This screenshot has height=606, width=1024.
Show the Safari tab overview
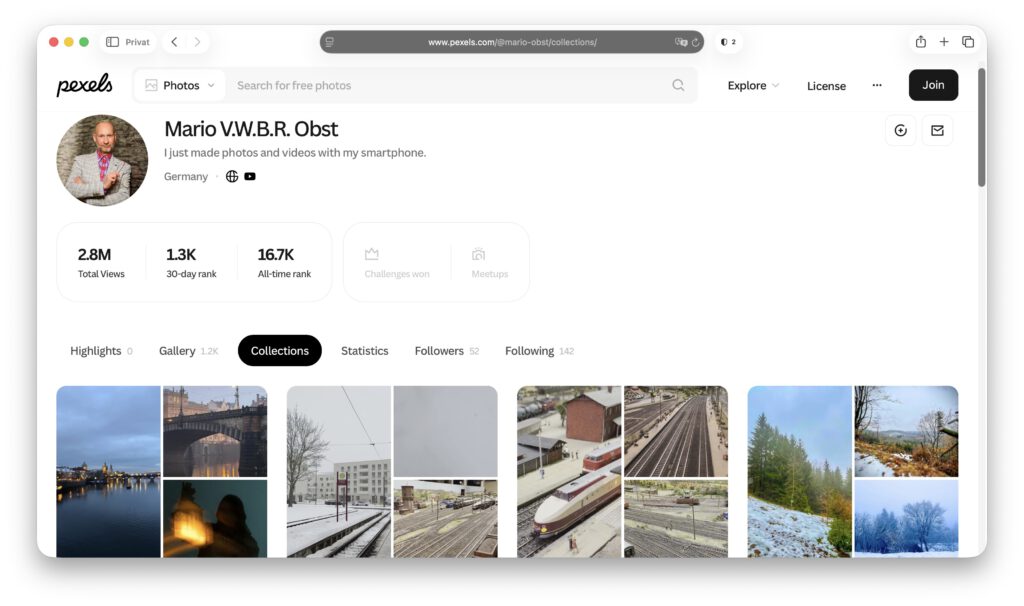click(968, 42)
